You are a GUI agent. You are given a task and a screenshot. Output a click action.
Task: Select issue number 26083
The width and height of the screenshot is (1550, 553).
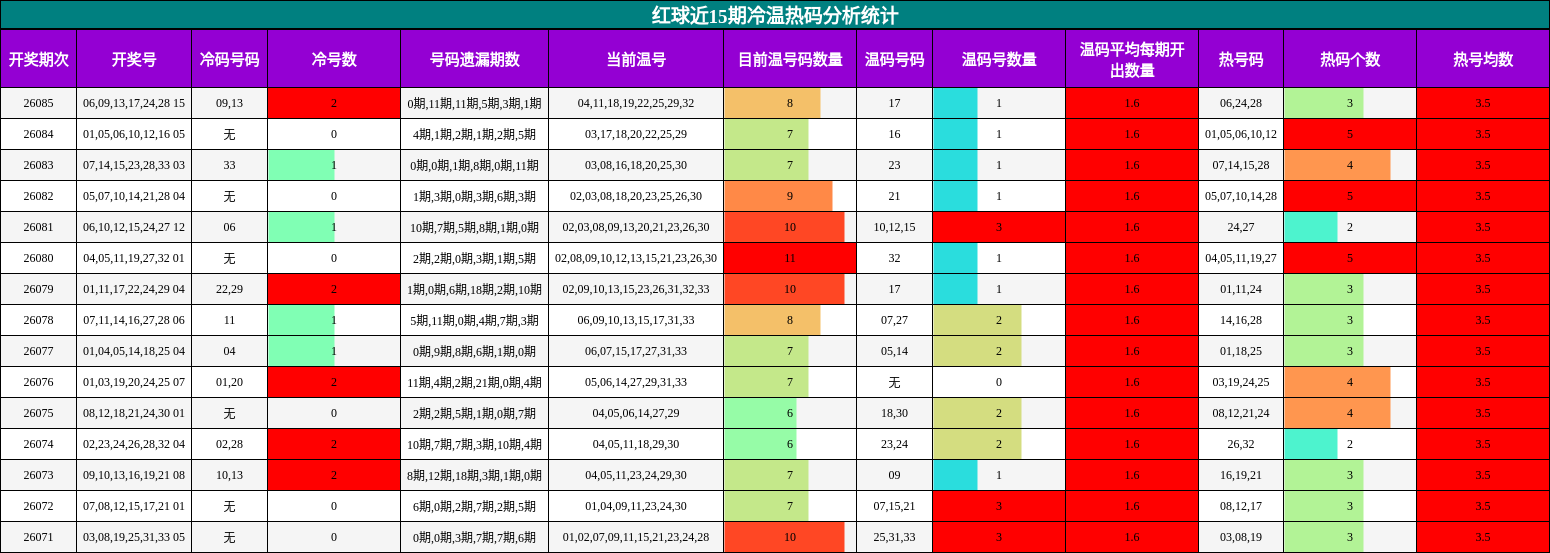click(x=38, y=165)
